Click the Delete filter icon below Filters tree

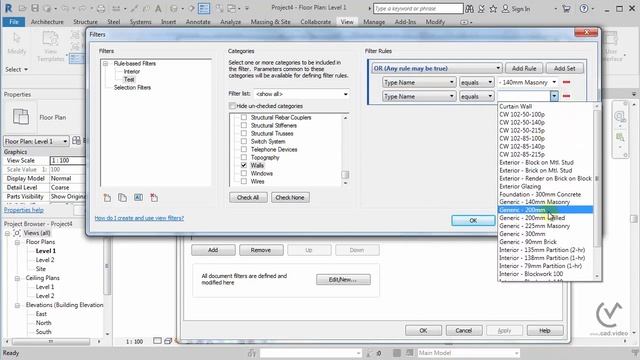[x=154, y=198]
